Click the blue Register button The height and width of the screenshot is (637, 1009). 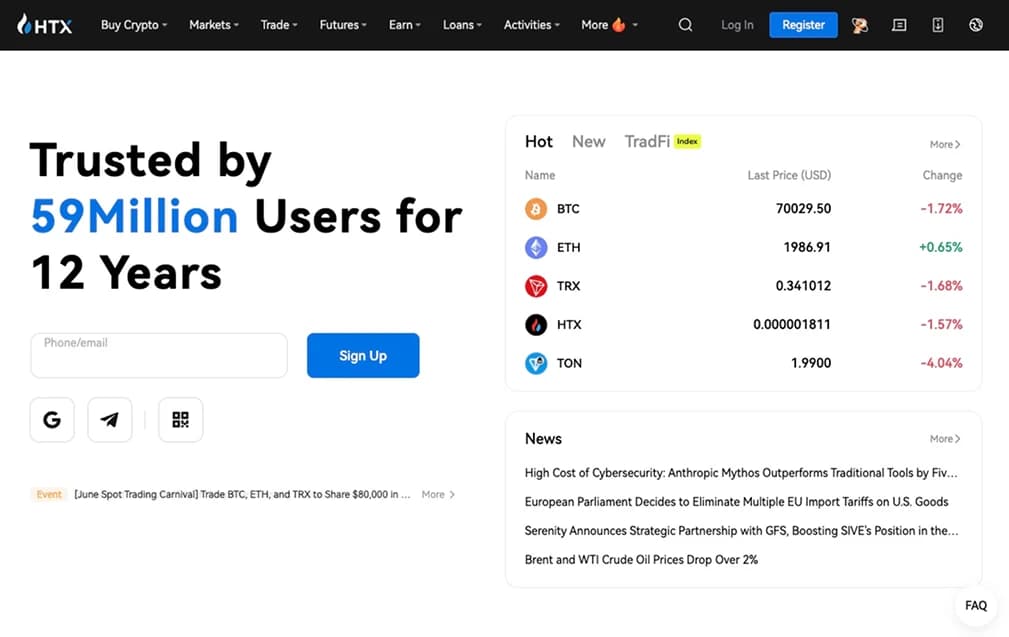pos(803,25)
